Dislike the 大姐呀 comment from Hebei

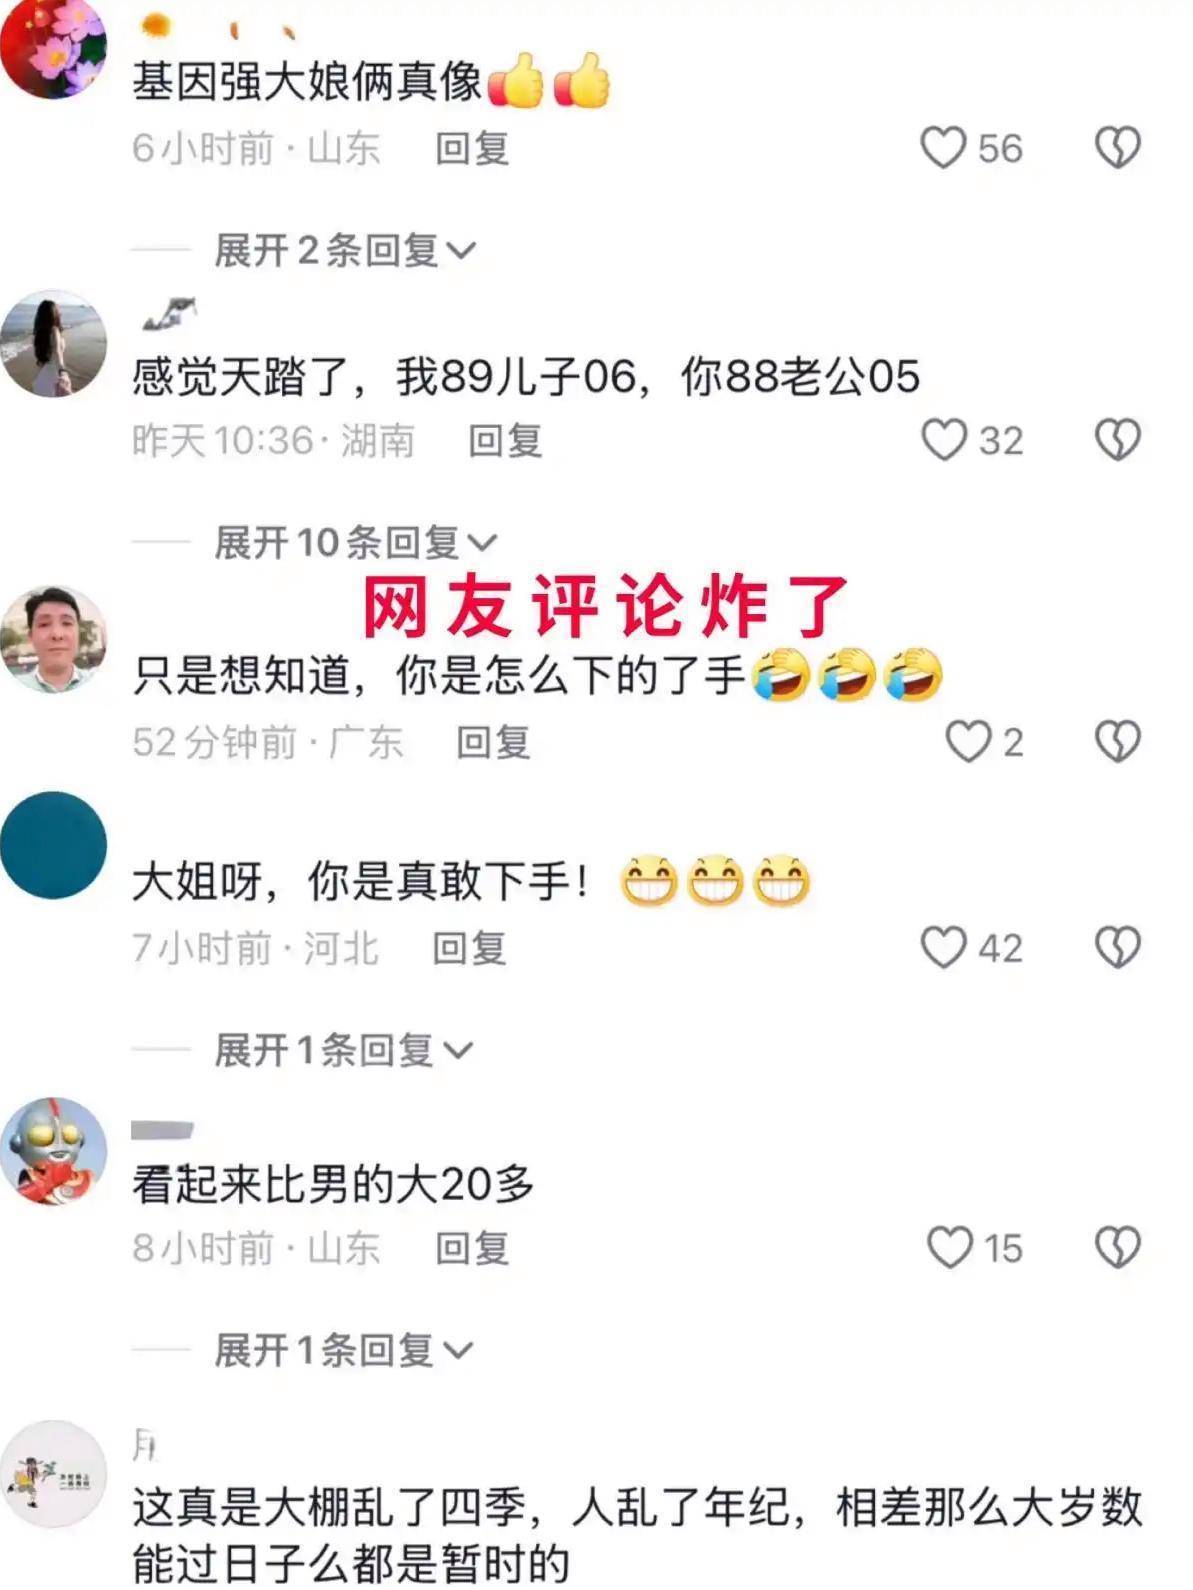(1117, 948)
